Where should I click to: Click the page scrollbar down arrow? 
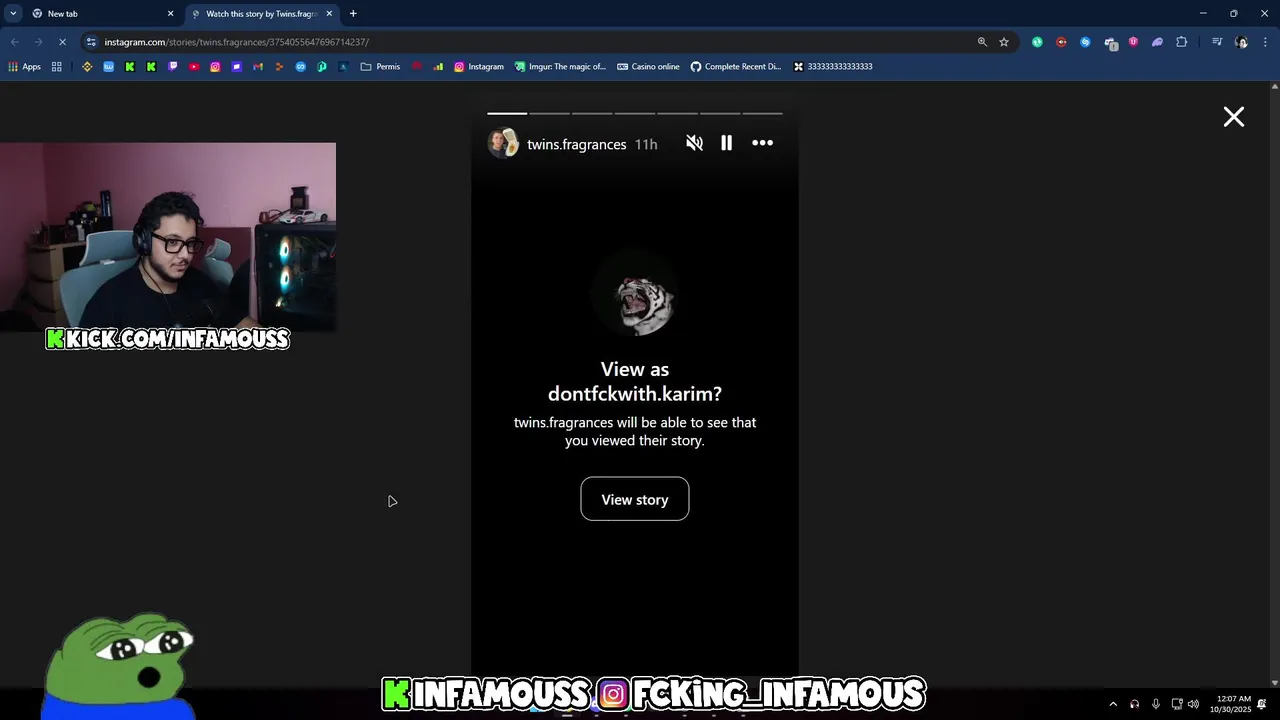1274,683
